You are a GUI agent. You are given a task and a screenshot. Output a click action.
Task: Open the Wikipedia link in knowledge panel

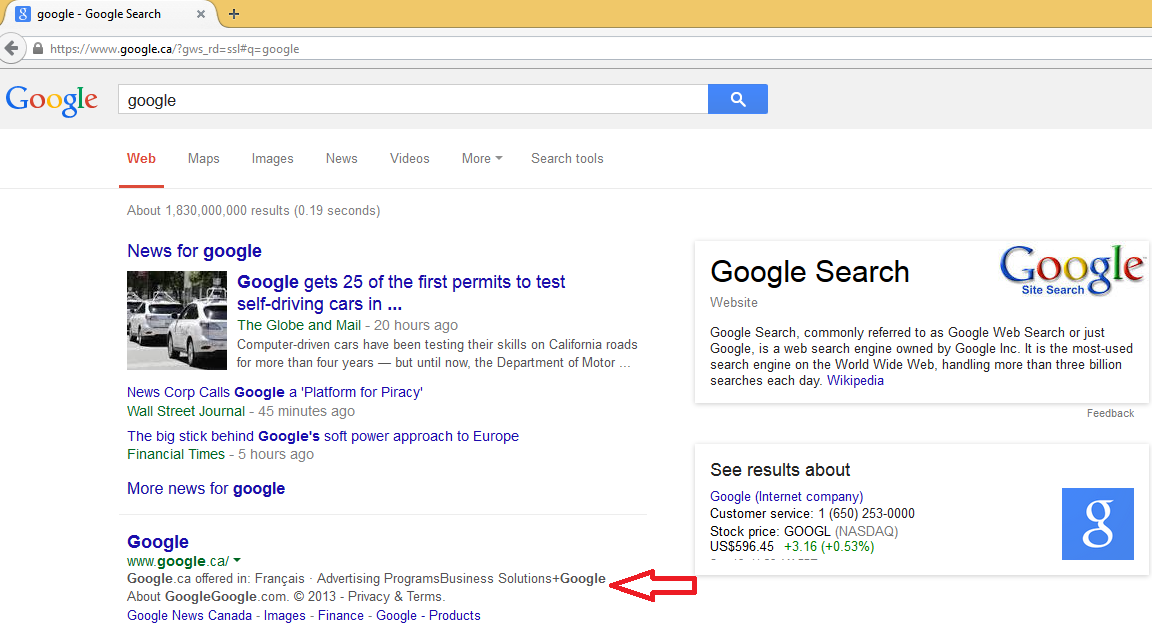pos(855,381)
